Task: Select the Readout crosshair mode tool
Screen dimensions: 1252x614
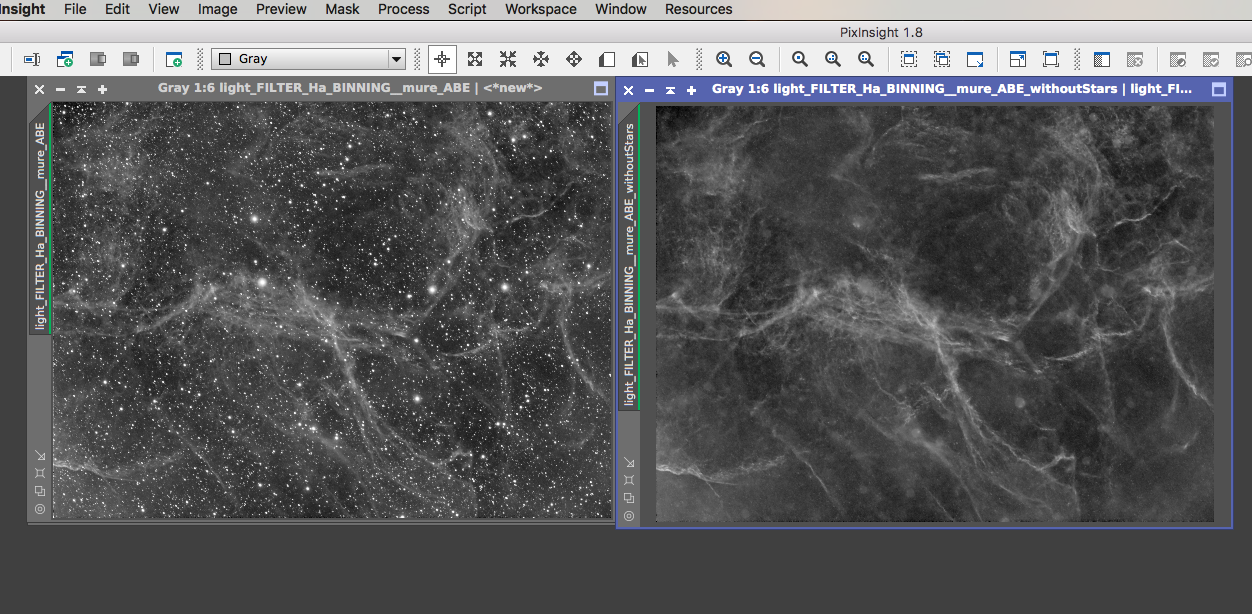Action: pyautogui.click(x=442, y=59)
